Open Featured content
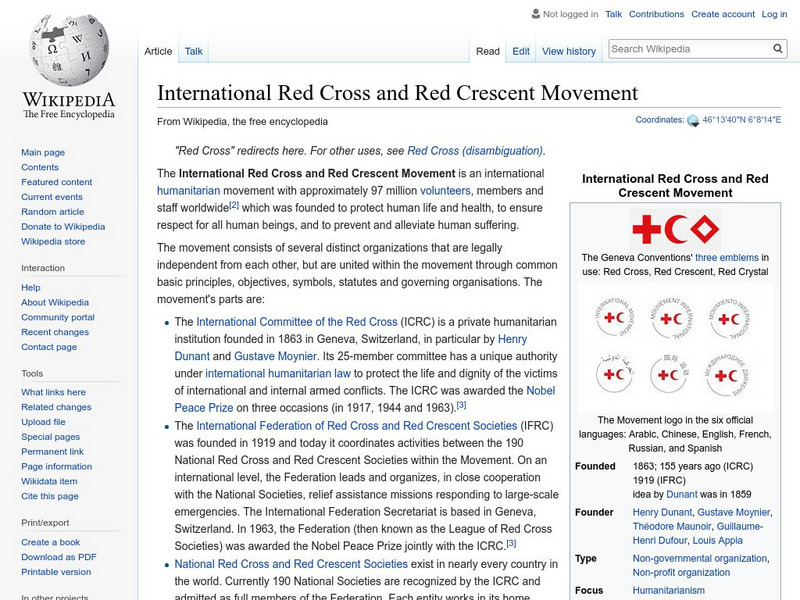800x600 pixels. pyautogui.click(x=57, y=182)
